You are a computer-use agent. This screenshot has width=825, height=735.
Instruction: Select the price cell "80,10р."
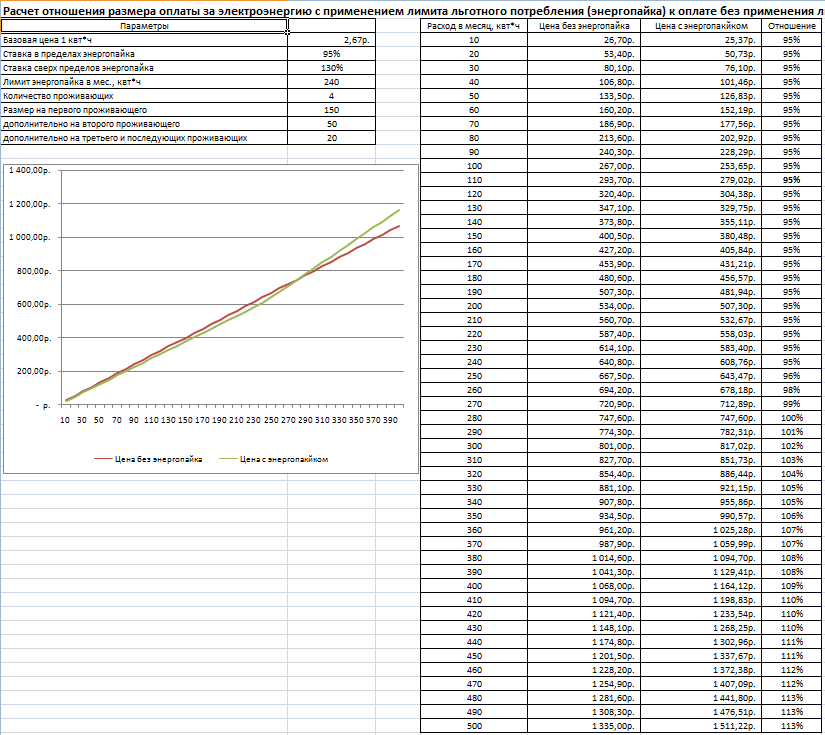tap(584, 68)
